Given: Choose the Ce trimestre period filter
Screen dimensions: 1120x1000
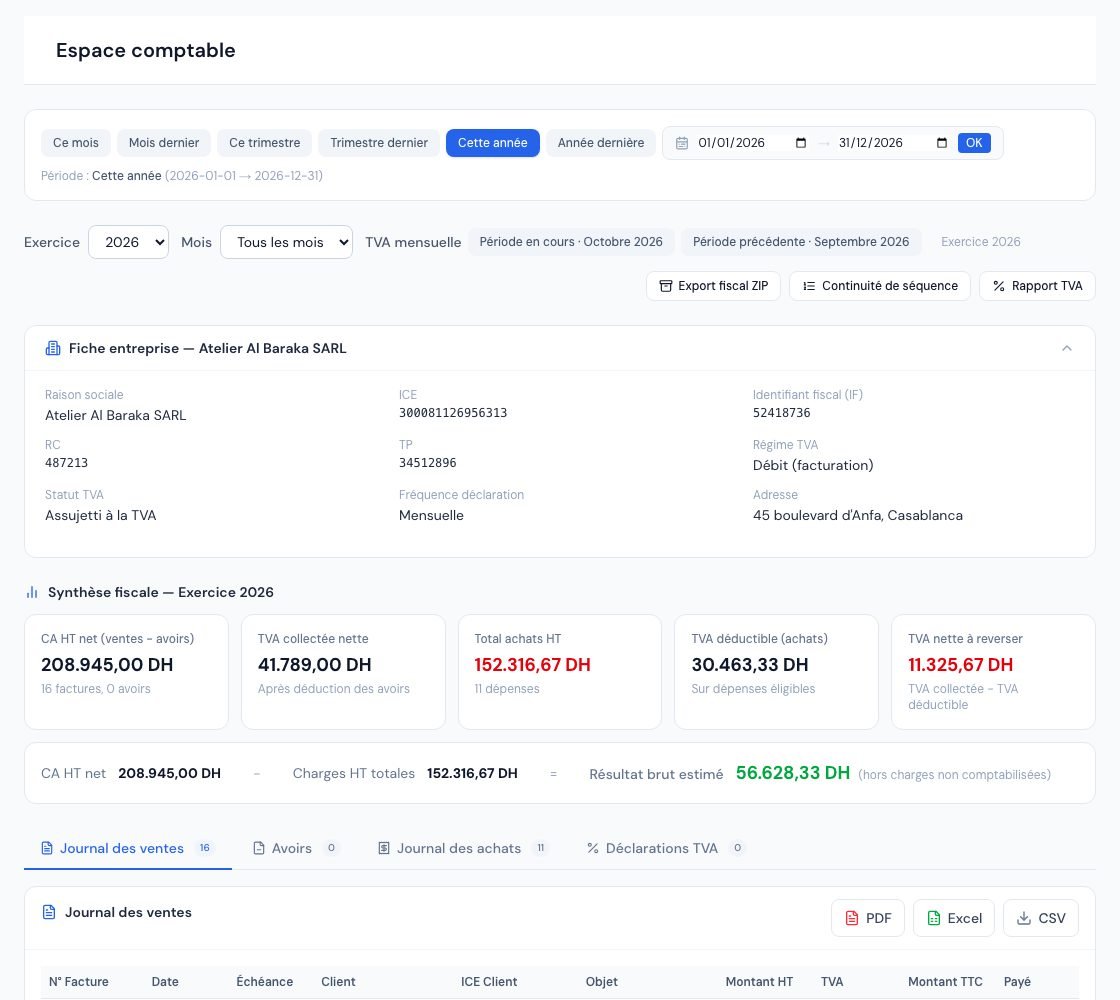Looking at the screenshot, I should (264, 143).
